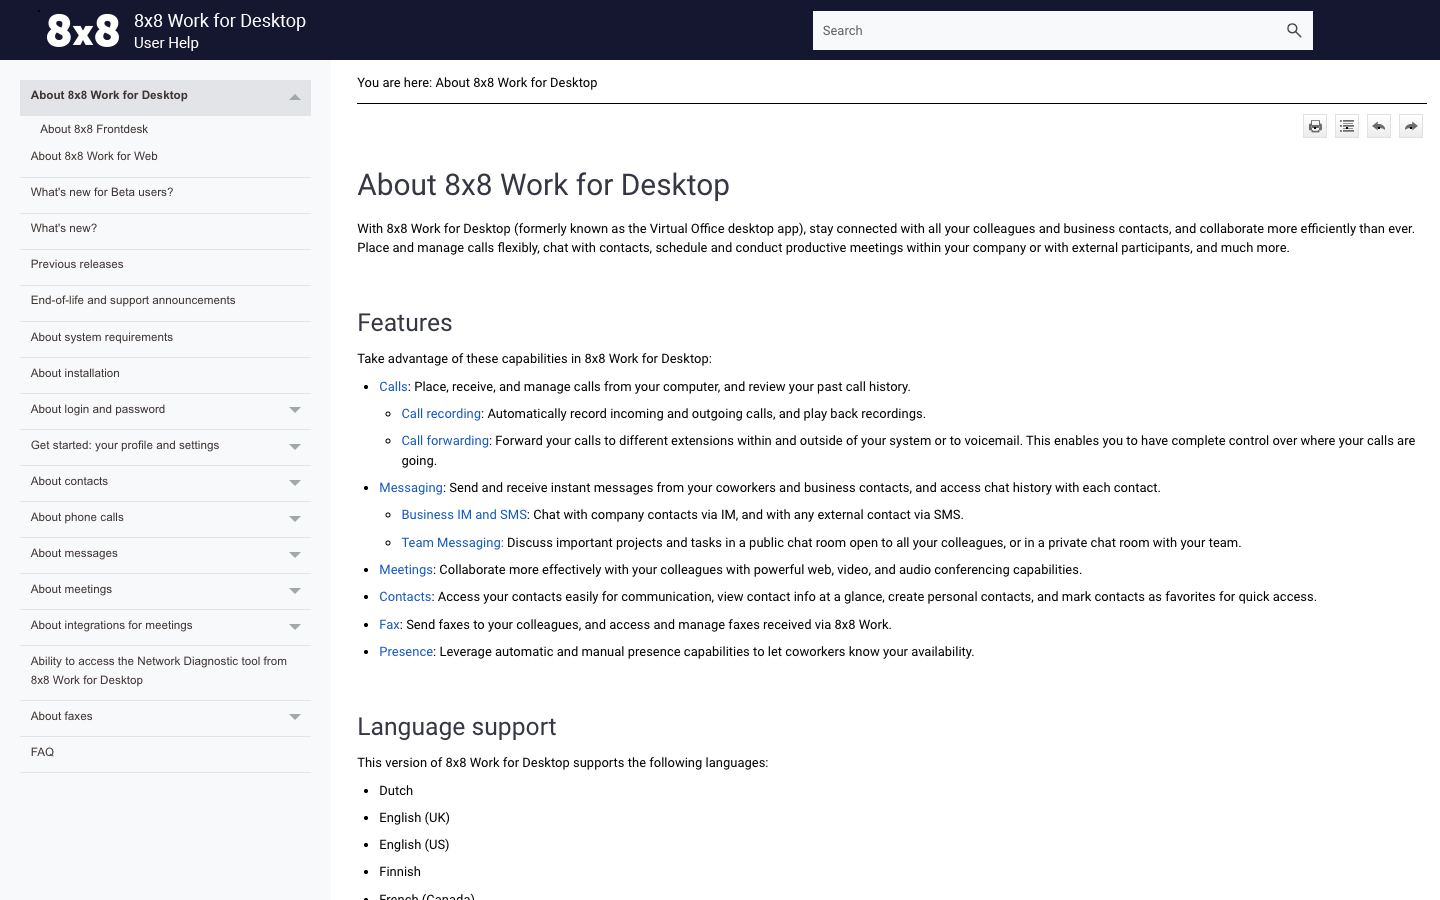Image resolution: width=1440 pixels, height=900 pixels.
Task: Follow the Business IM and SMS link
Action: point(464,515)
